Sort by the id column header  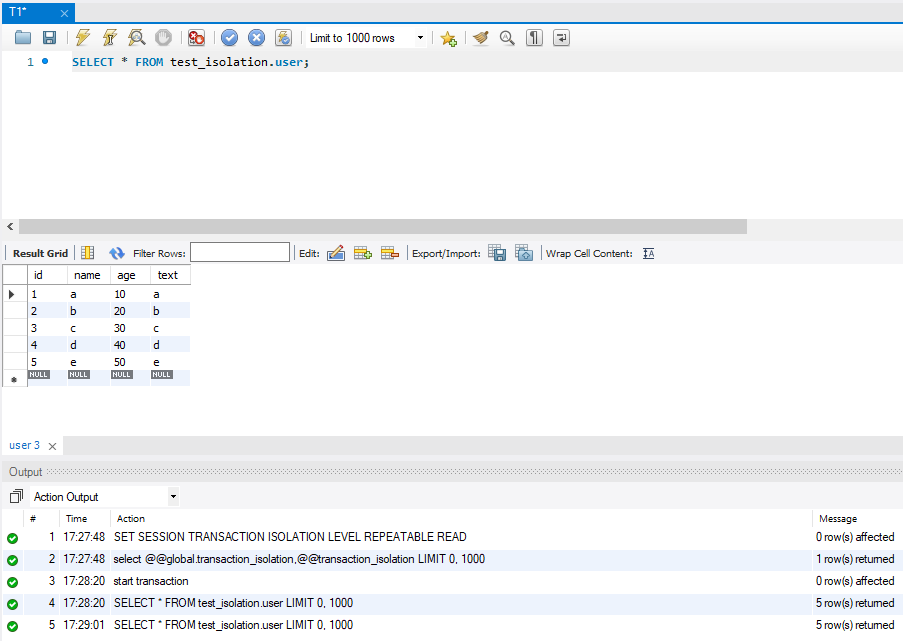pos(47,275)
